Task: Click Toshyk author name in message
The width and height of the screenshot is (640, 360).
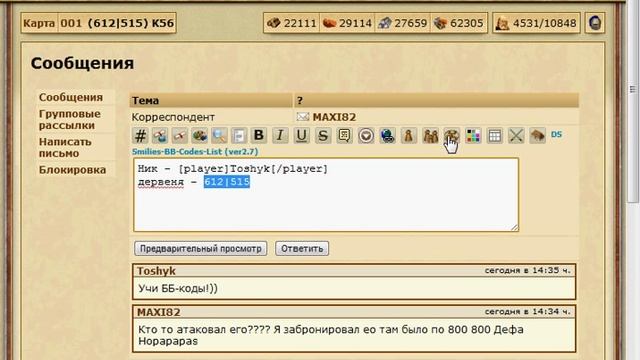Action: [x=156, y=271]
